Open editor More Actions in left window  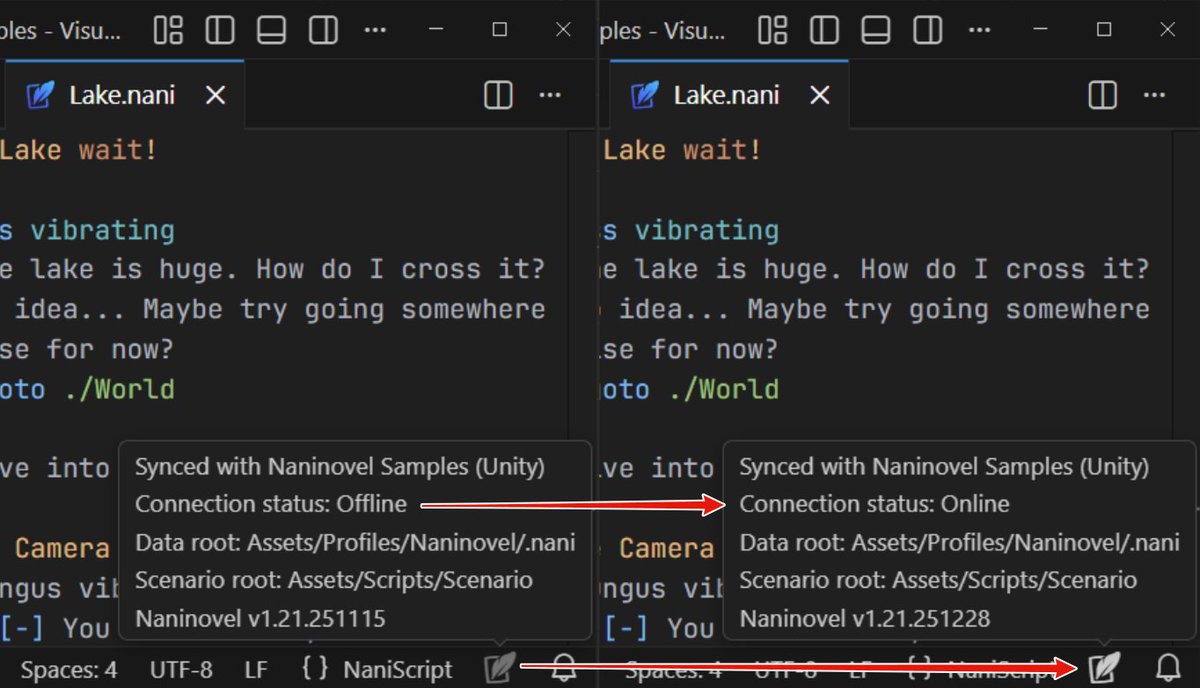pos(550,95)
